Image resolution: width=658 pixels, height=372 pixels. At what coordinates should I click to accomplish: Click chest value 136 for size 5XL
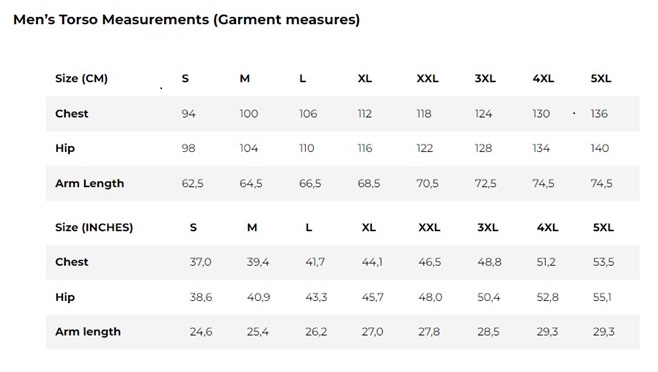599,114
